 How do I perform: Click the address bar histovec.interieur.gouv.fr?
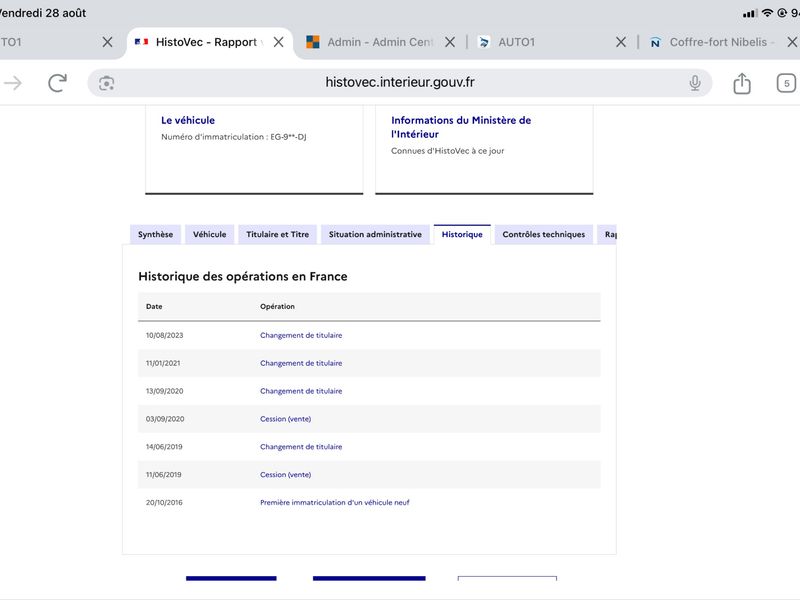(x=400, y=83)
